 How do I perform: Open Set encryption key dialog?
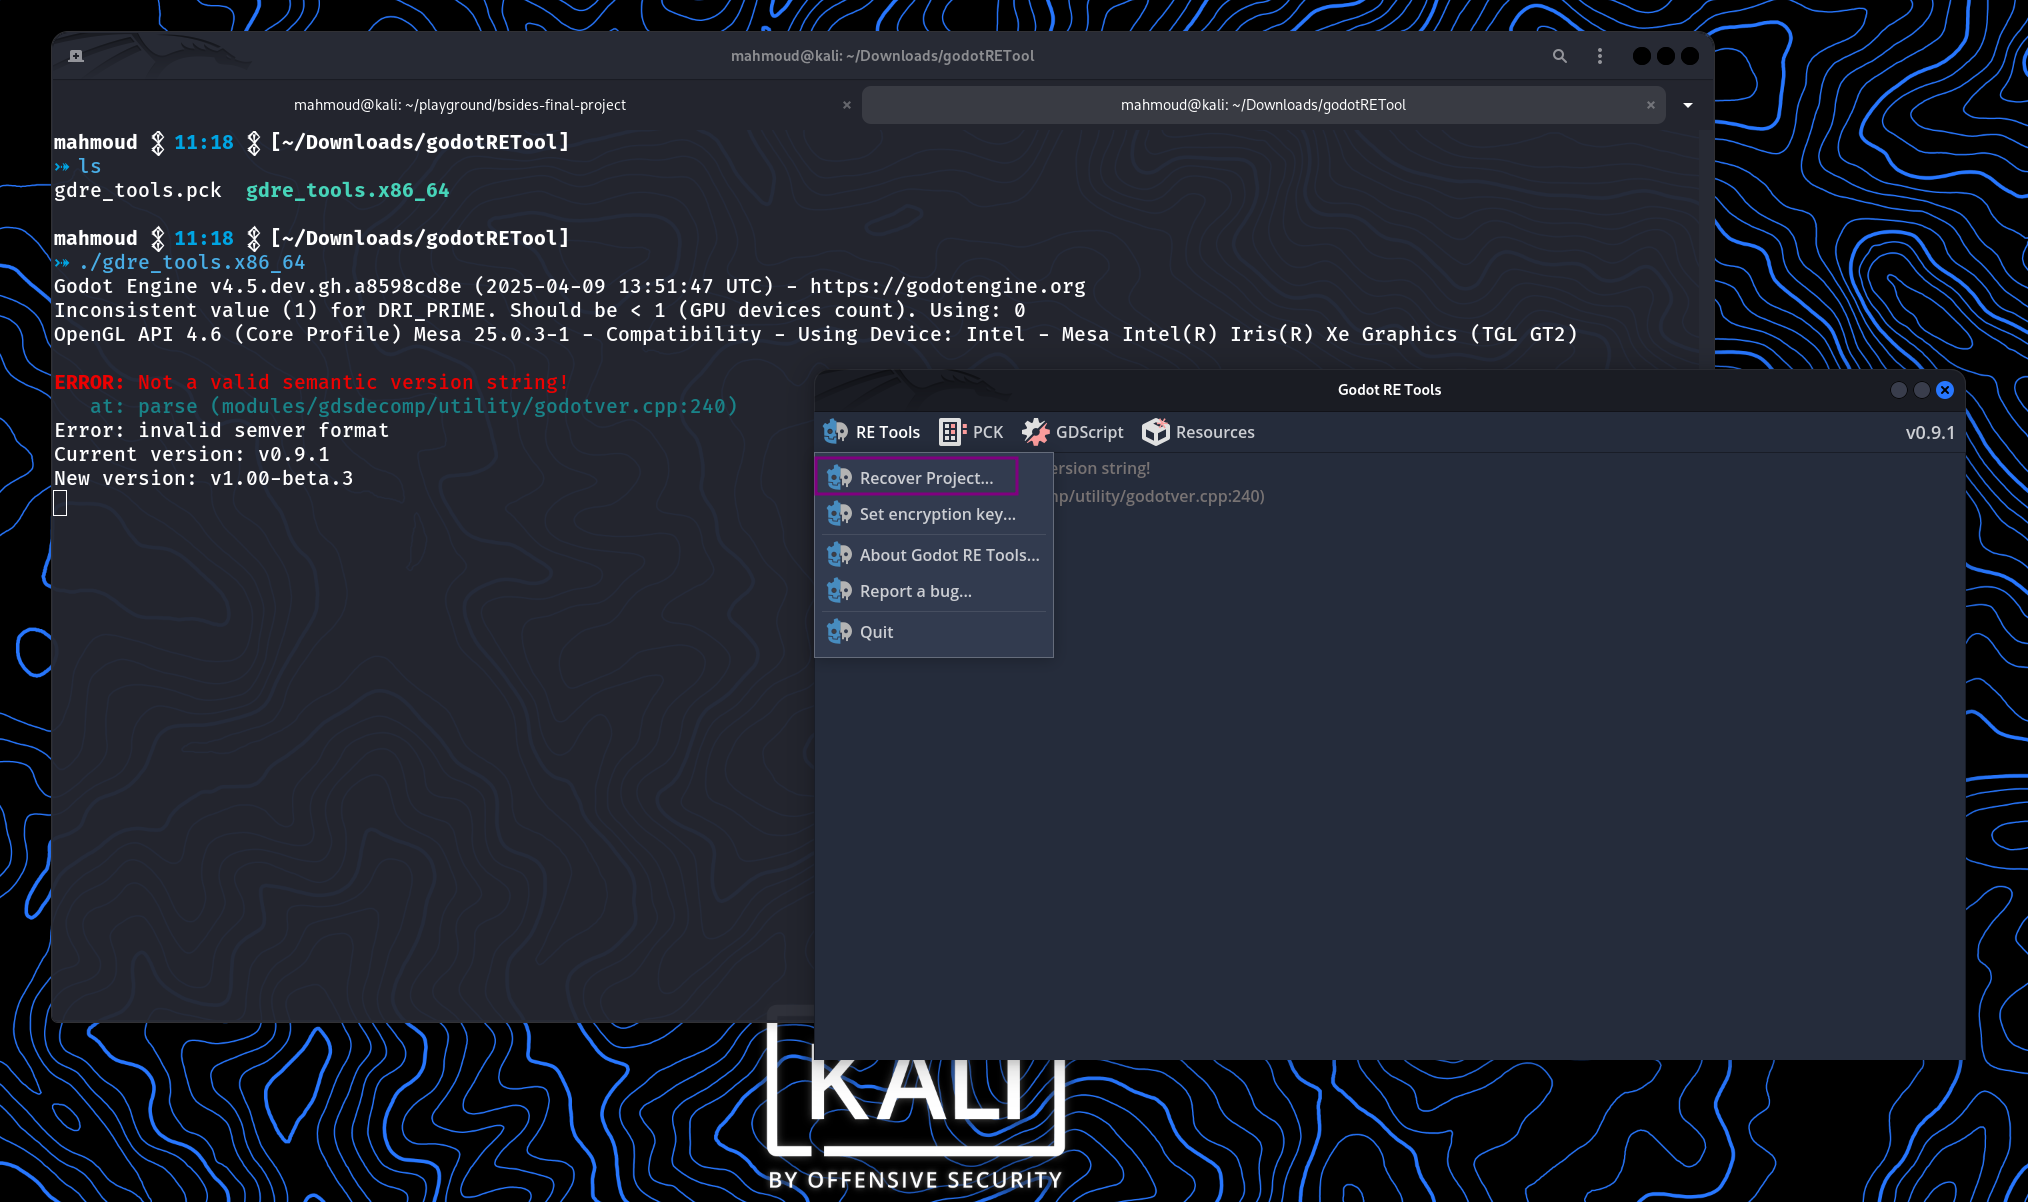934,514
